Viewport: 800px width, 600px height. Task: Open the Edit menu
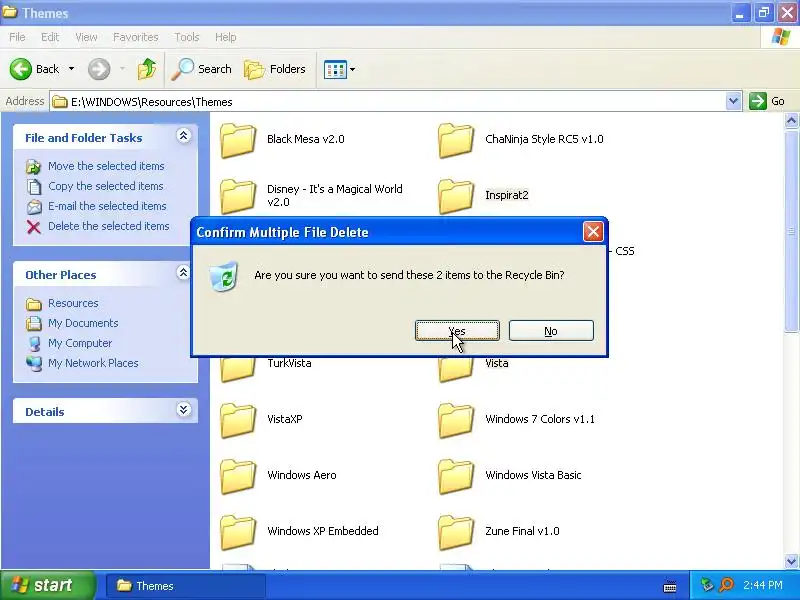(x=50, y=37)
